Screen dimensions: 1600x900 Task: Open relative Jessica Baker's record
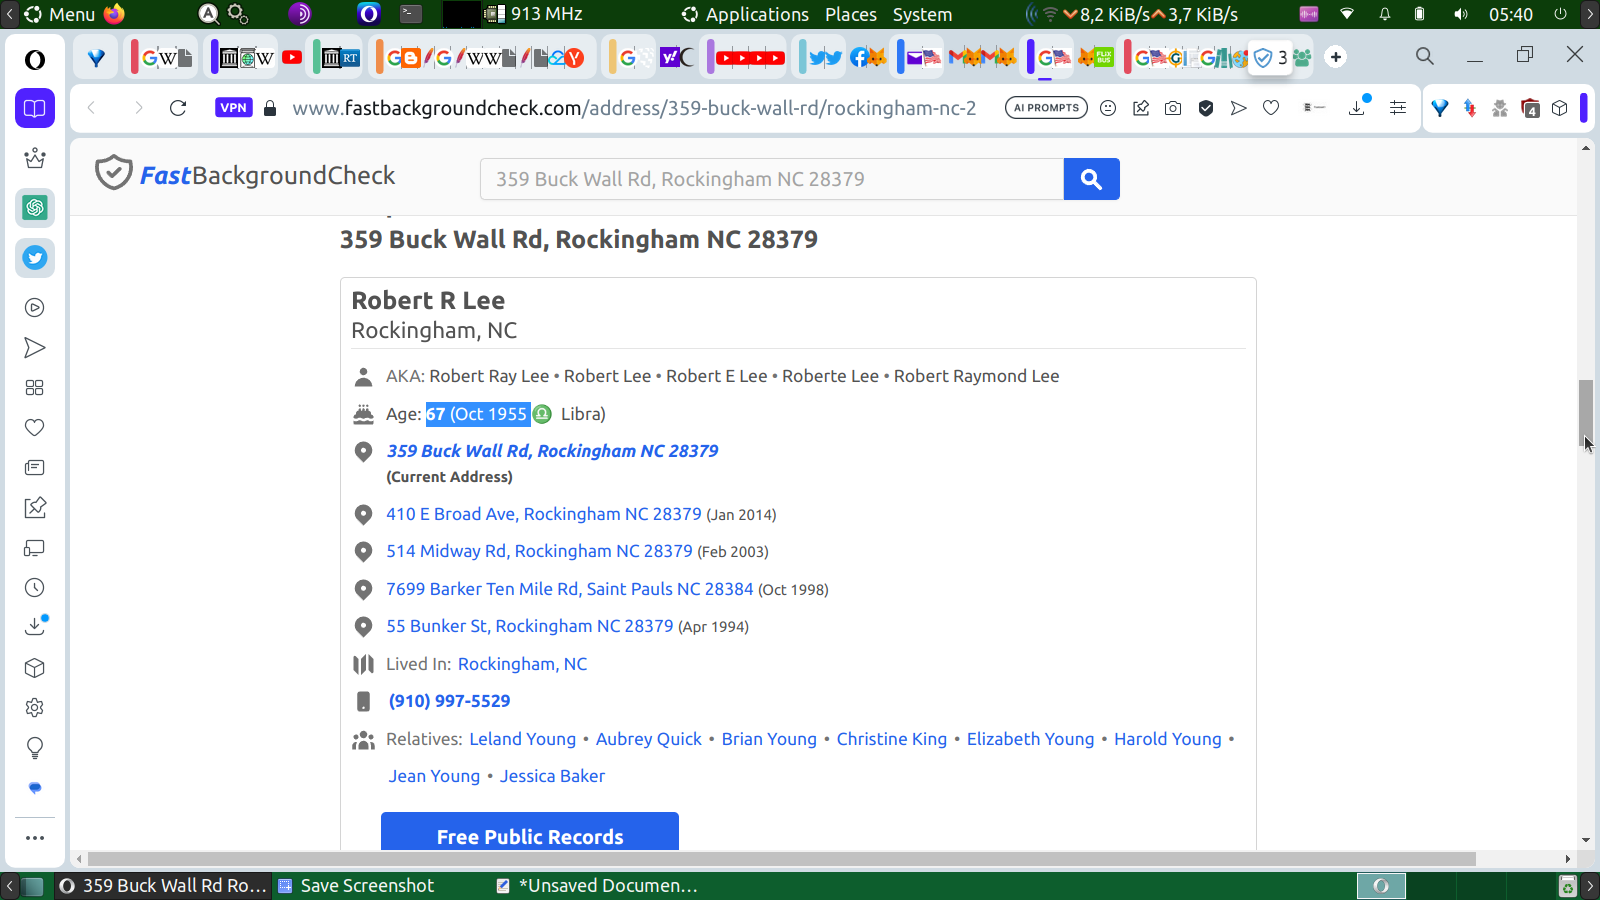(553, 776)
